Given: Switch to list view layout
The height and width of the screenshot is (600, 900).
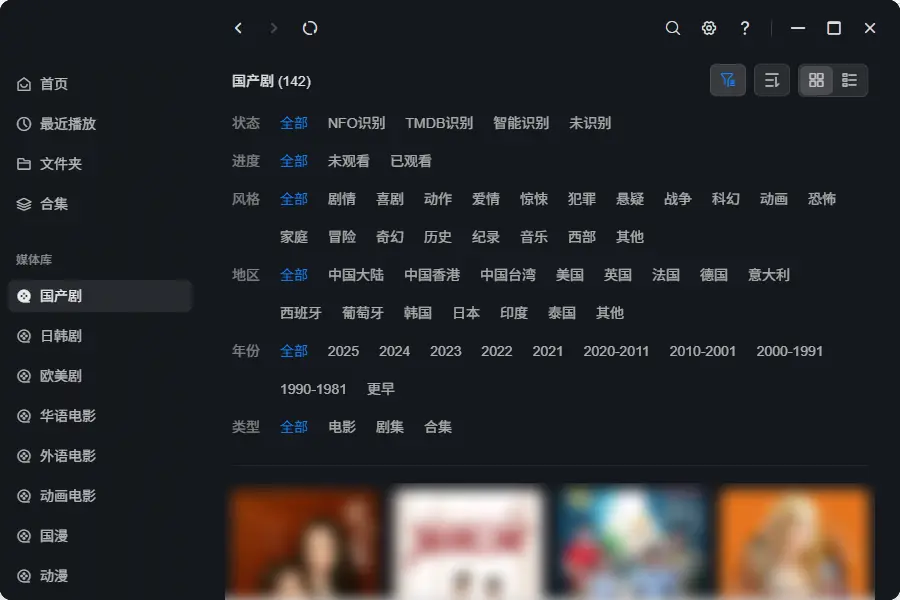Looking at the screenshot, I should click(x=850, y=80).
